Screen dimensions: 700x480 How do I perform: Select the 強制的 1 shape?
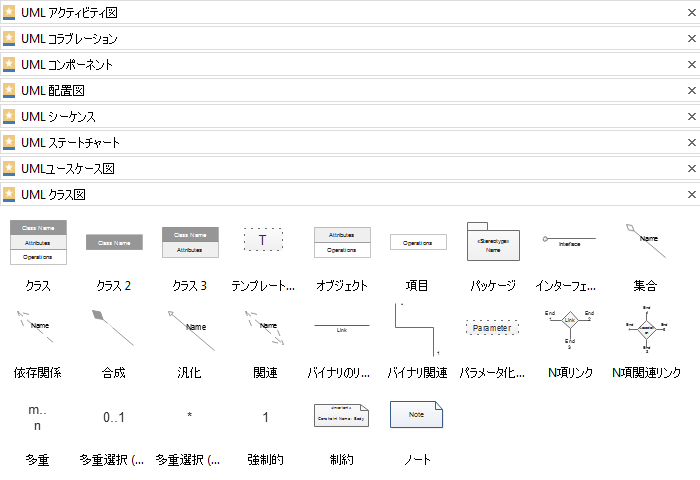[266, 417]
